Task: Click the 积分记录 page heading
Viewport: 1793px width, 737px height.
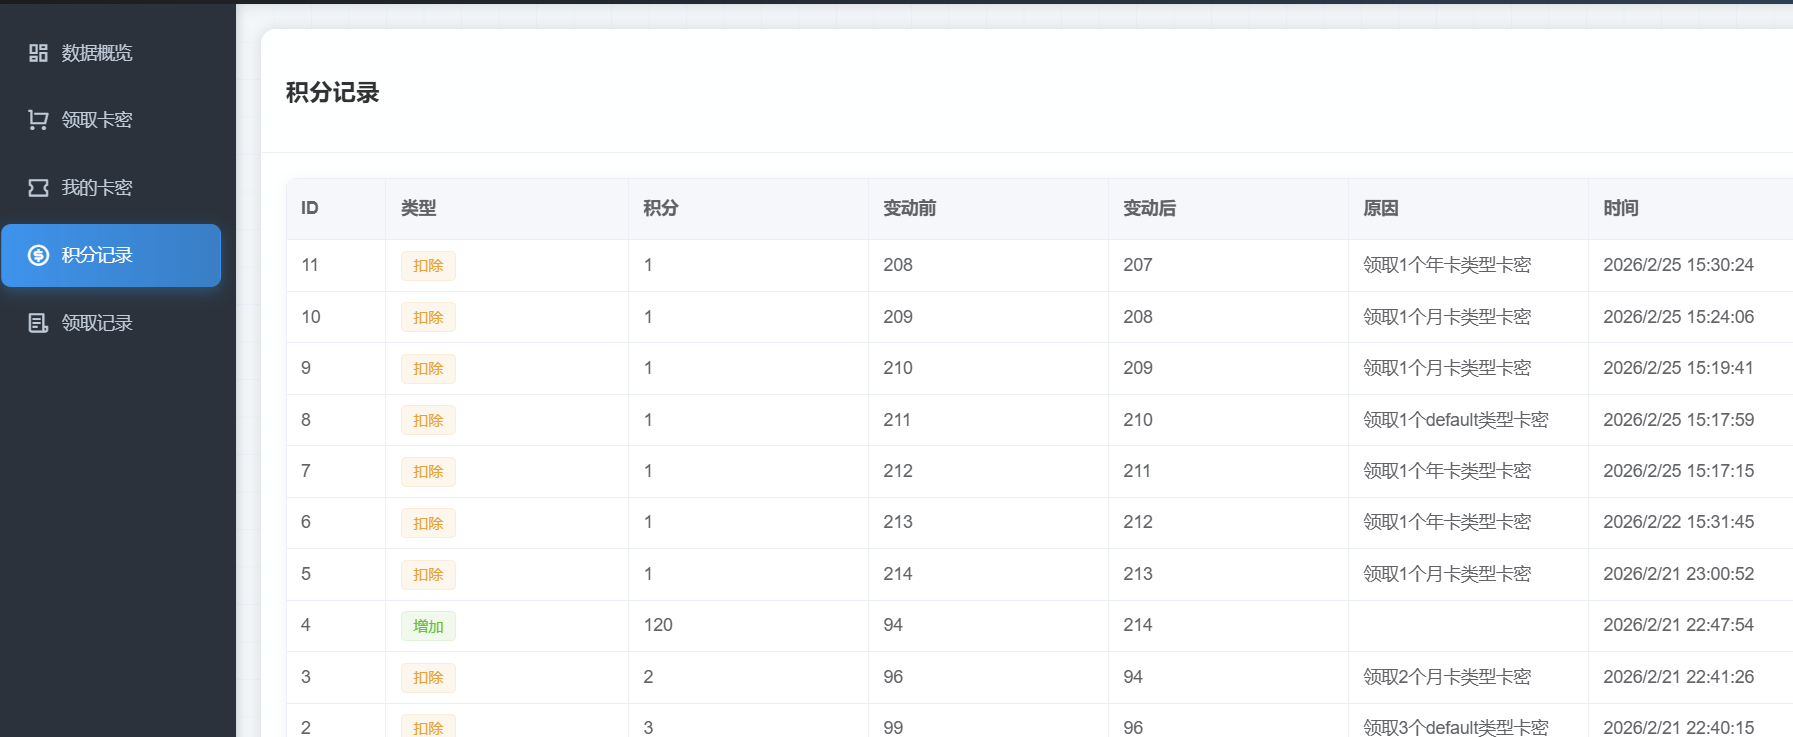Action: click(332, 93)
